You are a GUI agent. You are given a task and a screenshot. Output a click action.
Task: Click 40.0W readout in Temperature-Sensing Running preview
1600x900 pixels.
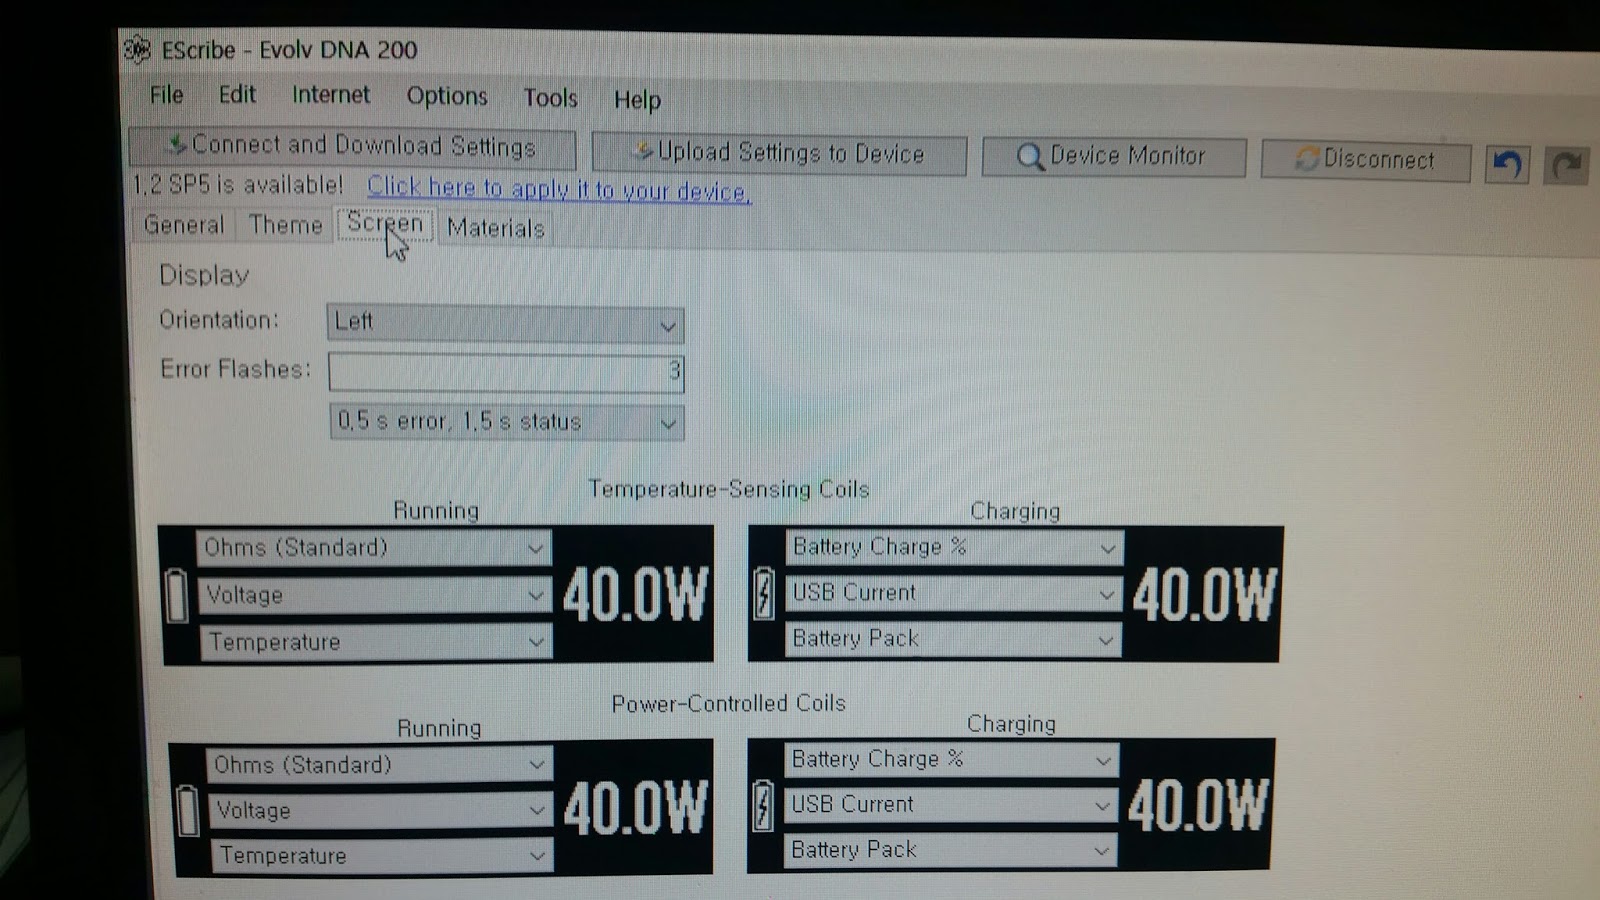click(x=636, y=595)
